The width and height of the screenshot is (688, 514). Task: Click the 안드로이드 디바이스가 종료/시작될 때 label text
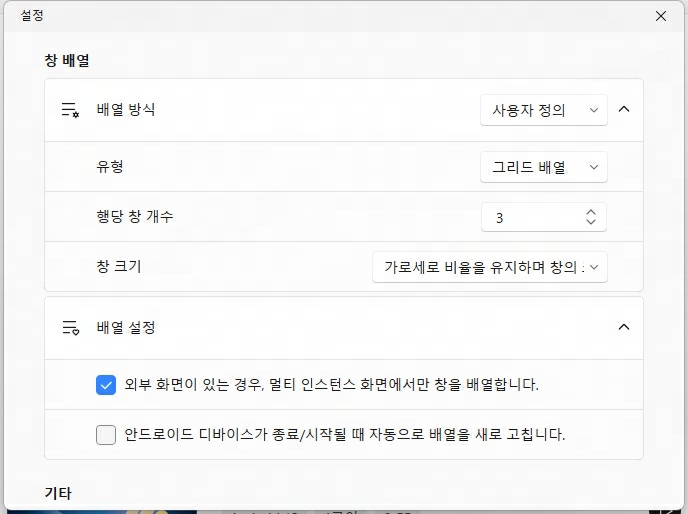pos(344,435)
